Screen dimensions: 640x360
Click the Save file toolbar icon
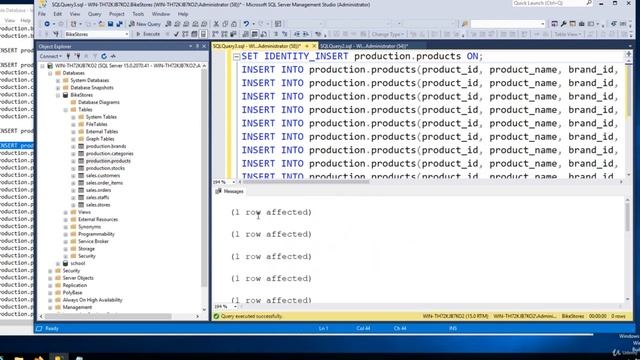click(x=110, y=24)
